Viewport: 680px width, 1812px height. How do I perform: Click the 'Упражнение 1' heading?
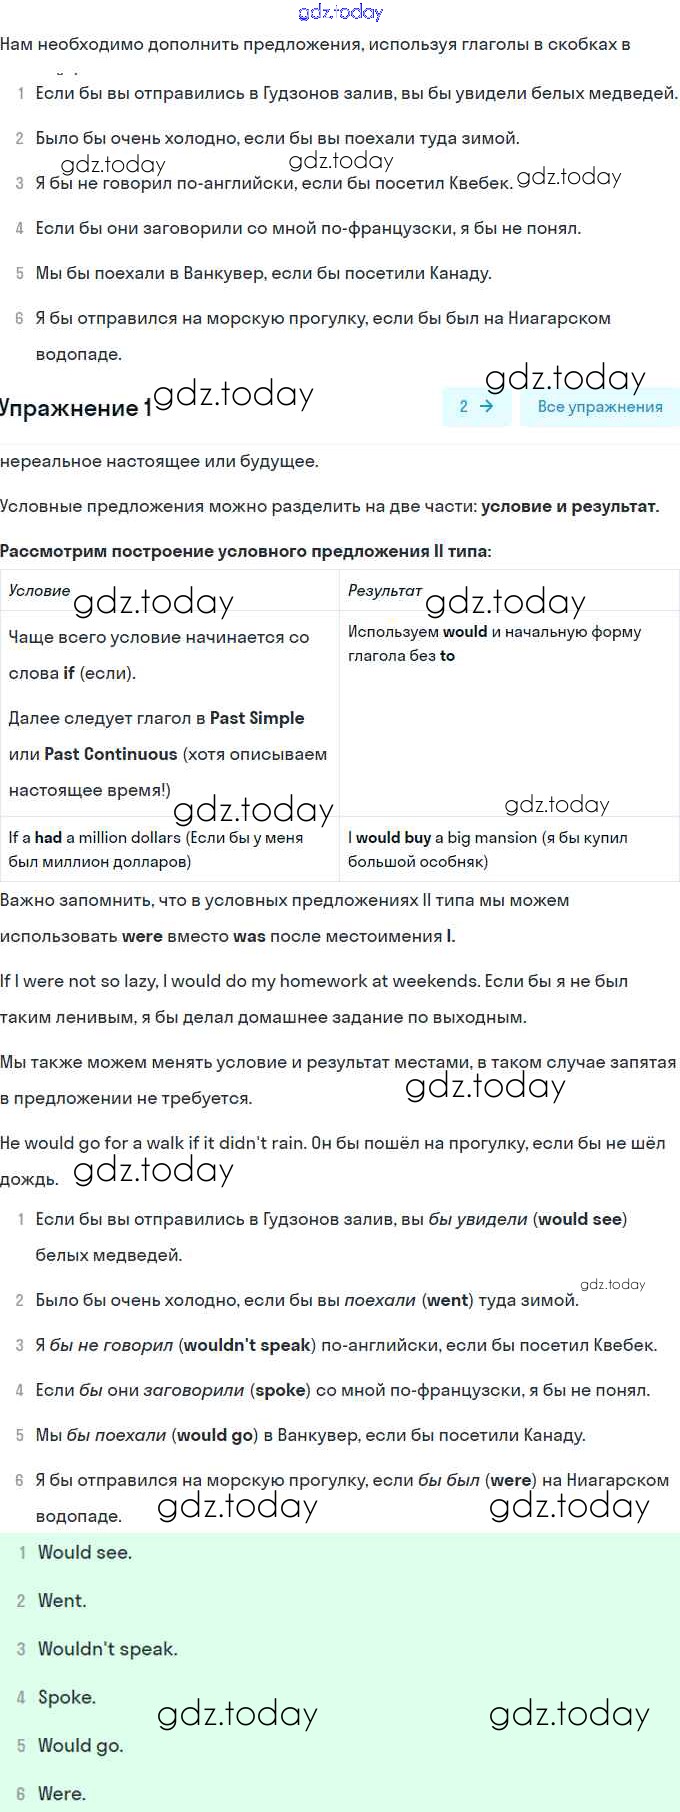[75, 408]
